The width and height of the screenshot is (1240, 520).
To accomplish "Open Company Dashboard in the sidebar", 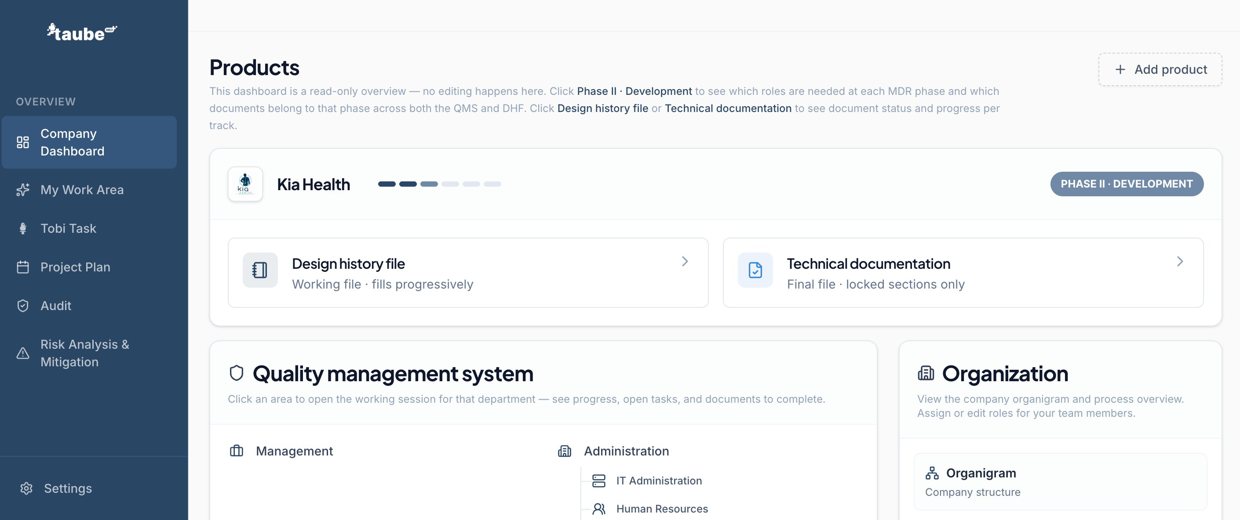I will click(x=89, y=142).
